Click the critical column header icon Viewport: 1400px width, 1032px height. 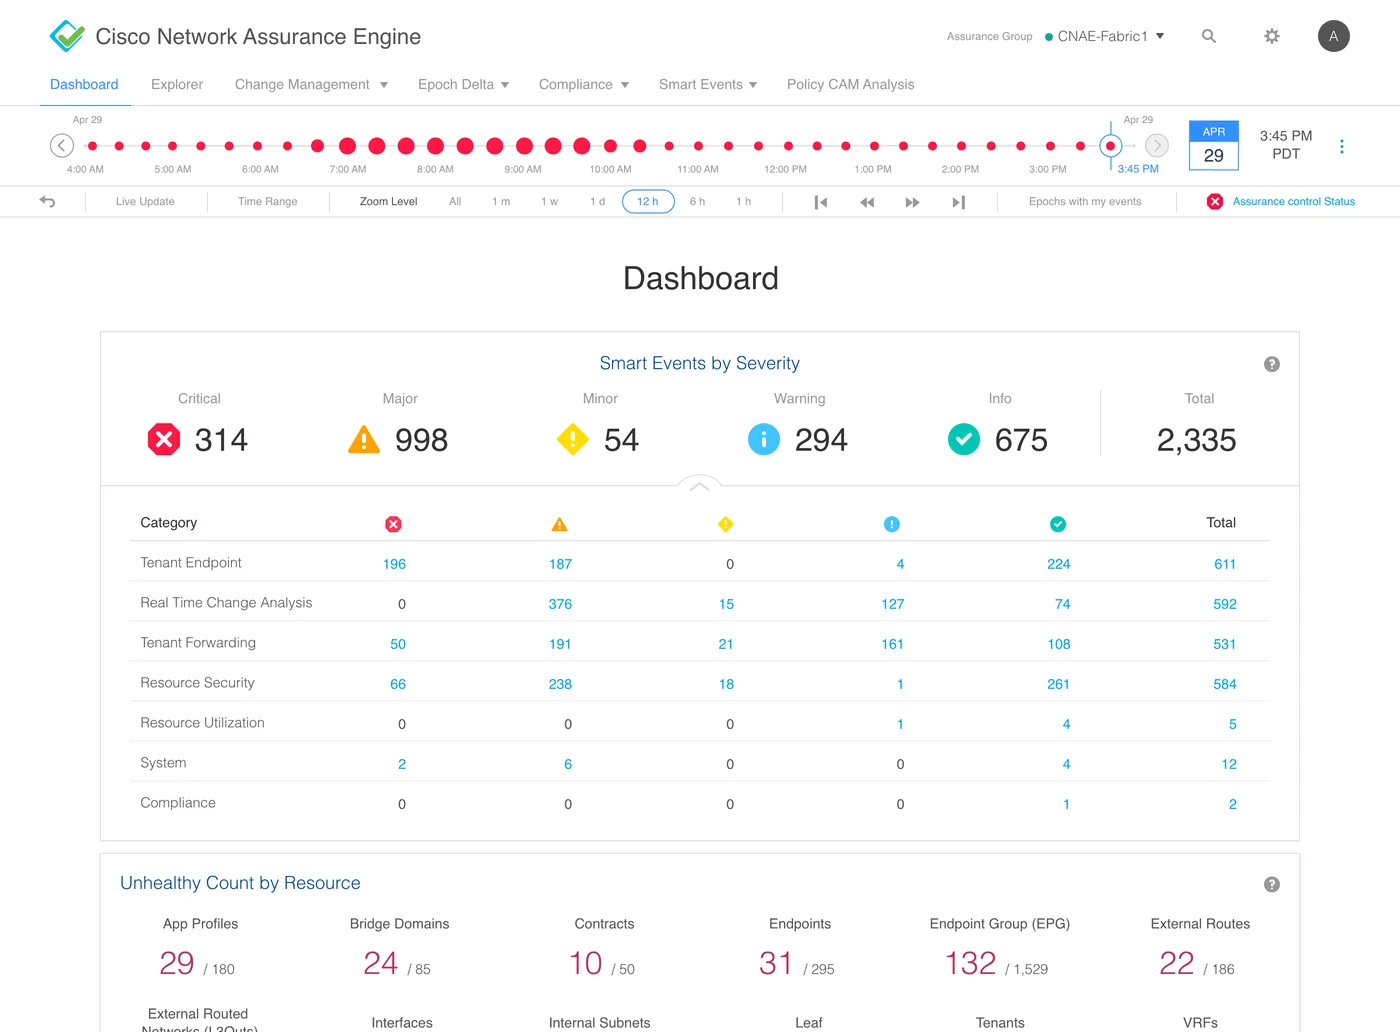(x=394, y=524)
